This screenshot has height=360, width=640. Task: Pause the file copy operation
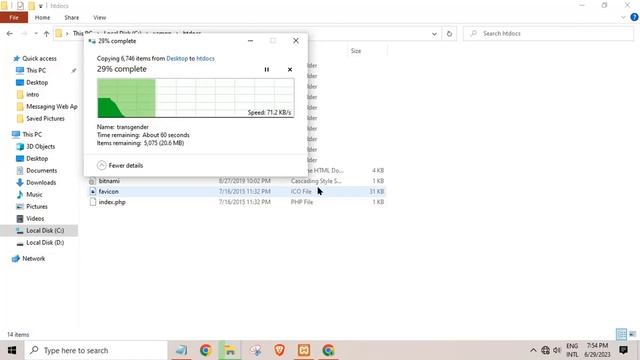(267, 70)
